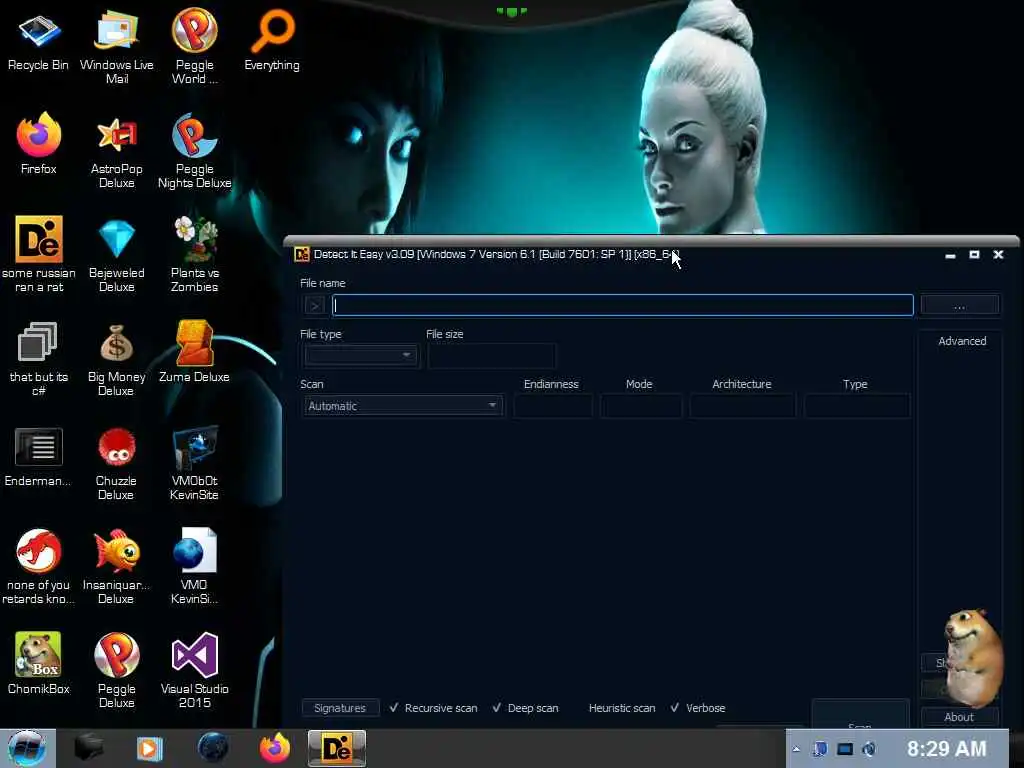Show hidden system tray icons
1024x768 pixels.
pos(795,749)
